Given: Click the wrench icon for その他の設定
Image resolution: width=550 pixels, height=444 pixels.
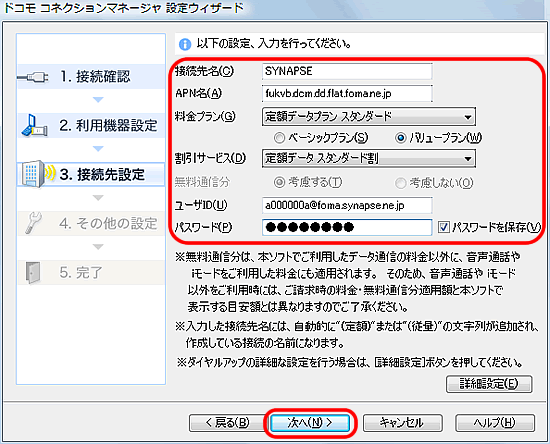Looking at the screenshot, I should [x=34, y=223].
